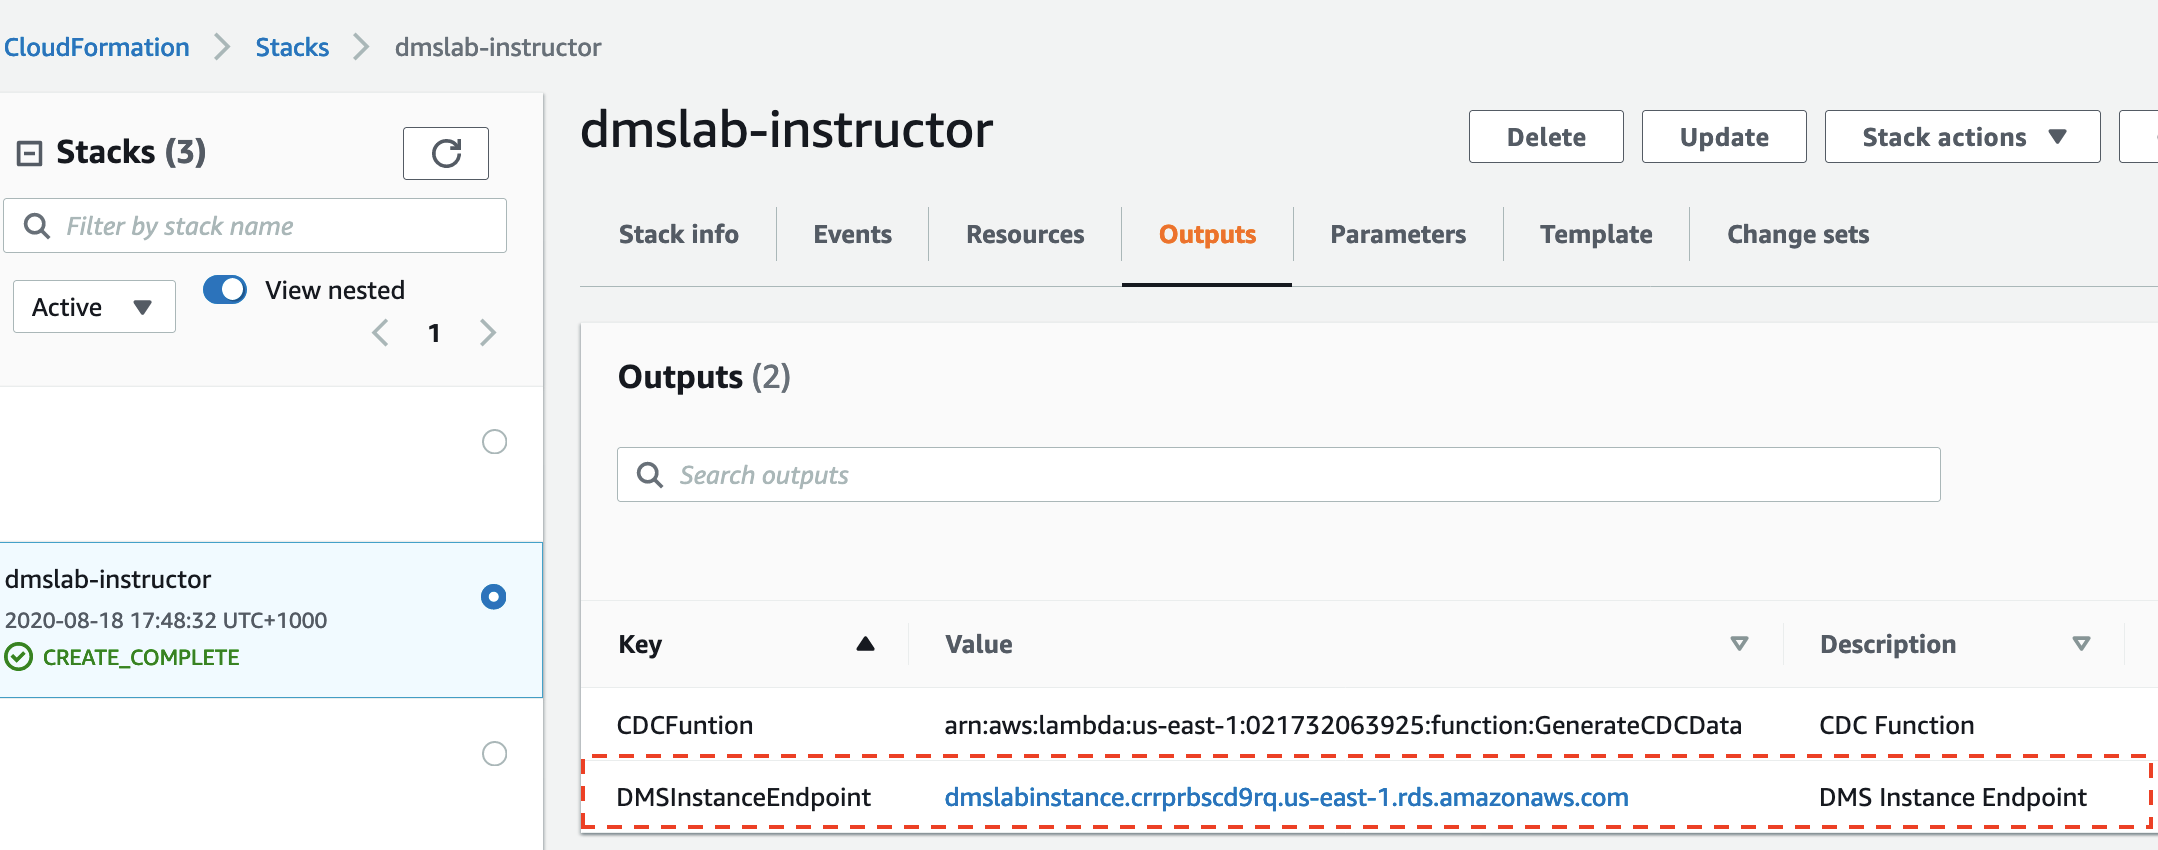Screen dimensions: 2158x850
Task: Open the dmslabinstance RDS endpoint link
Action: 1286,797
